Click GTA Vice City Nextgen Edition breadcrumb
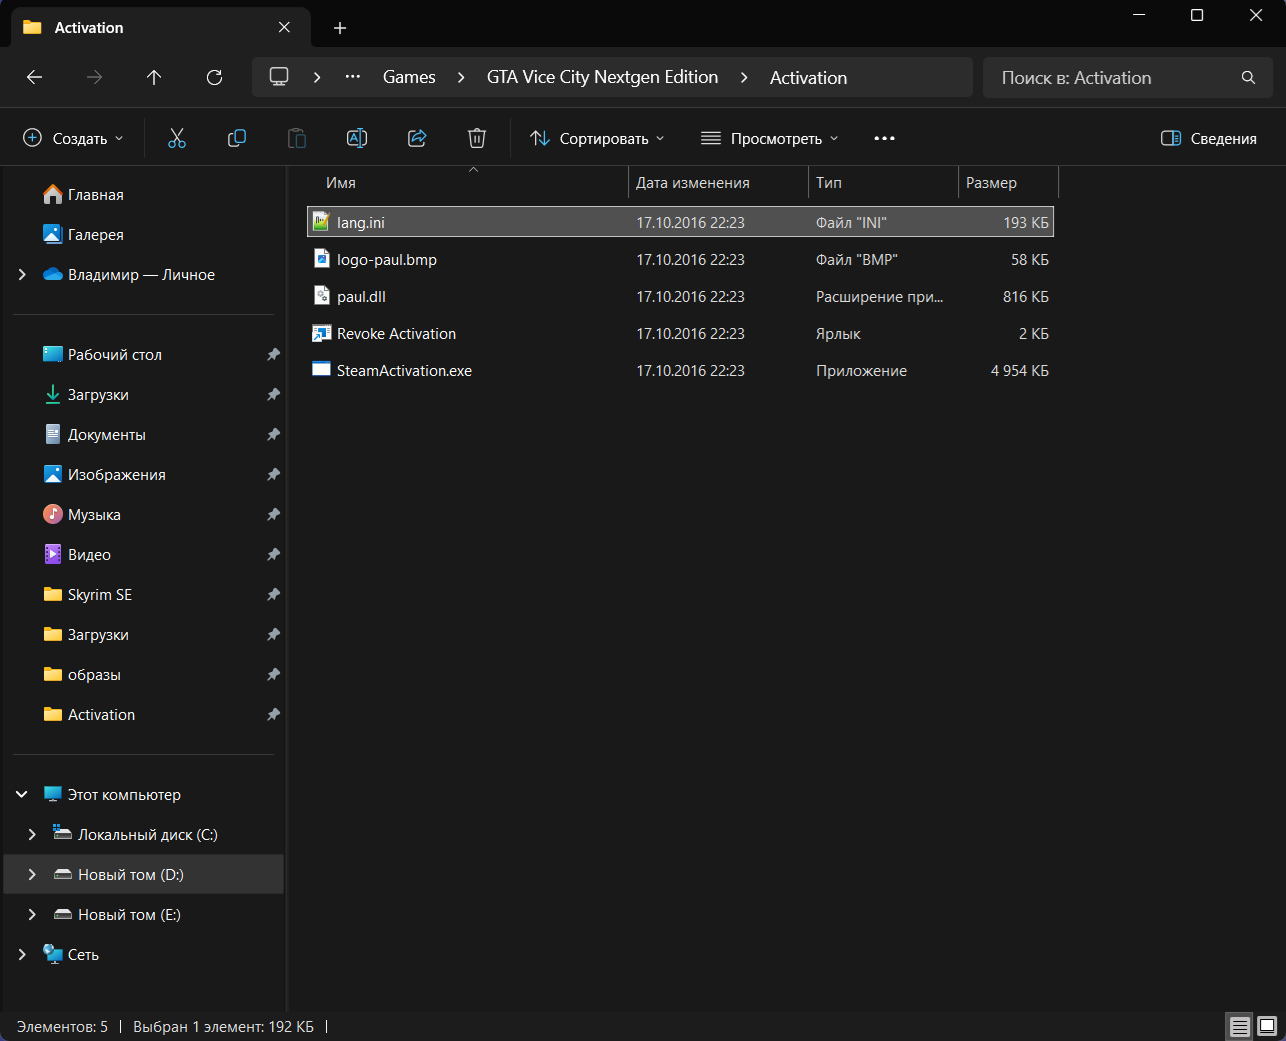Viewport: 1286px width, 1041px height. coord(602,77)
